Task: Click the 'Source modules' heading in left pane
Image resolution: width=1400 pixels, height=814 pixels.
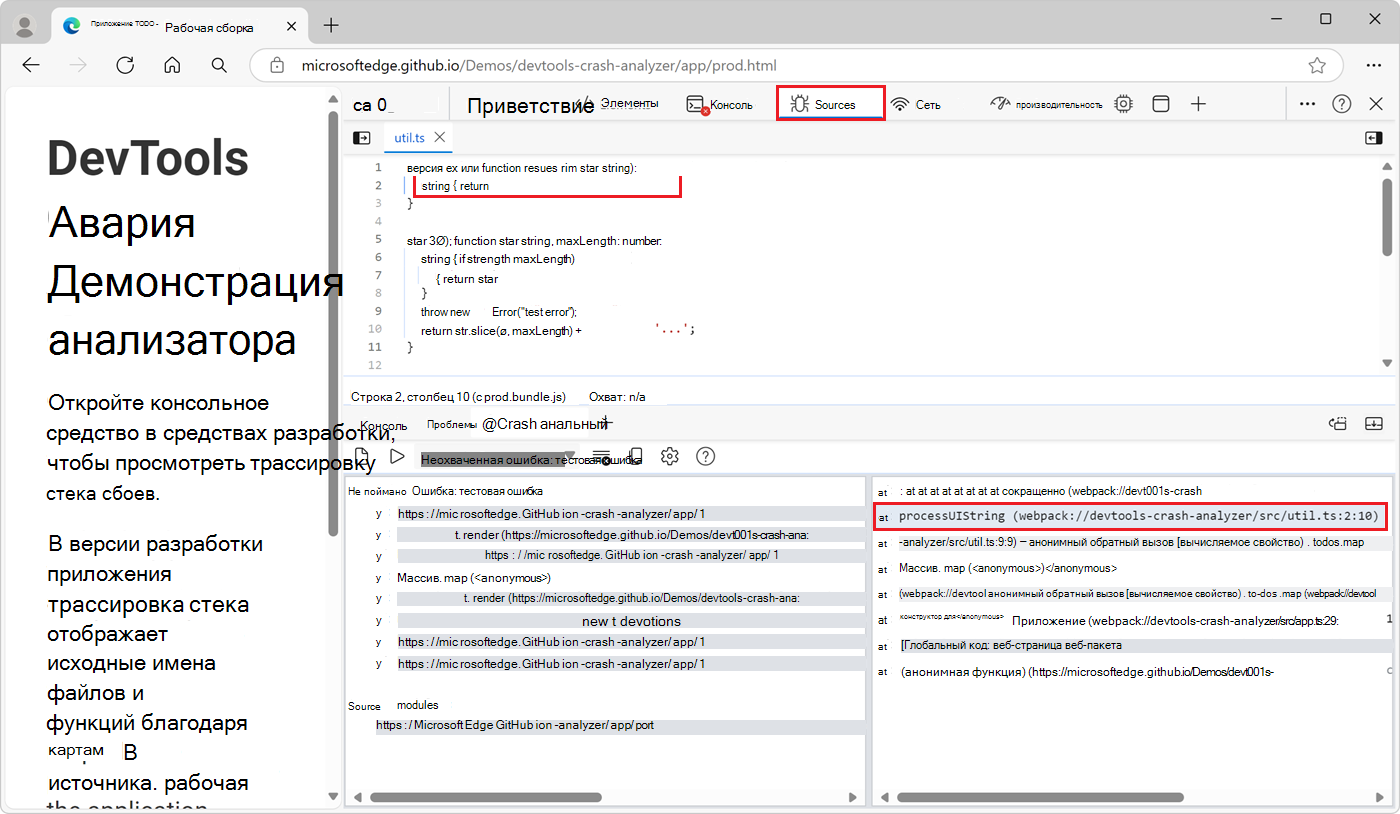Action: pos(393,705)
